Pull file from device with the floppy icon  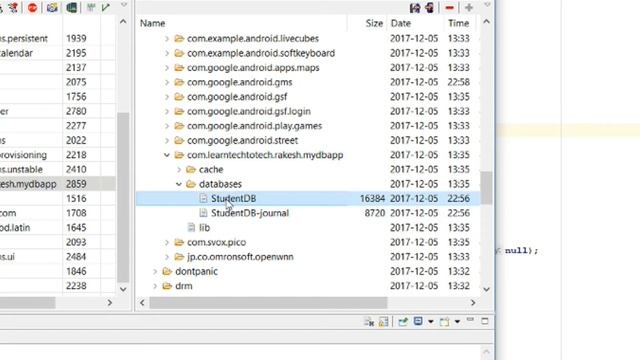point(415,8)
